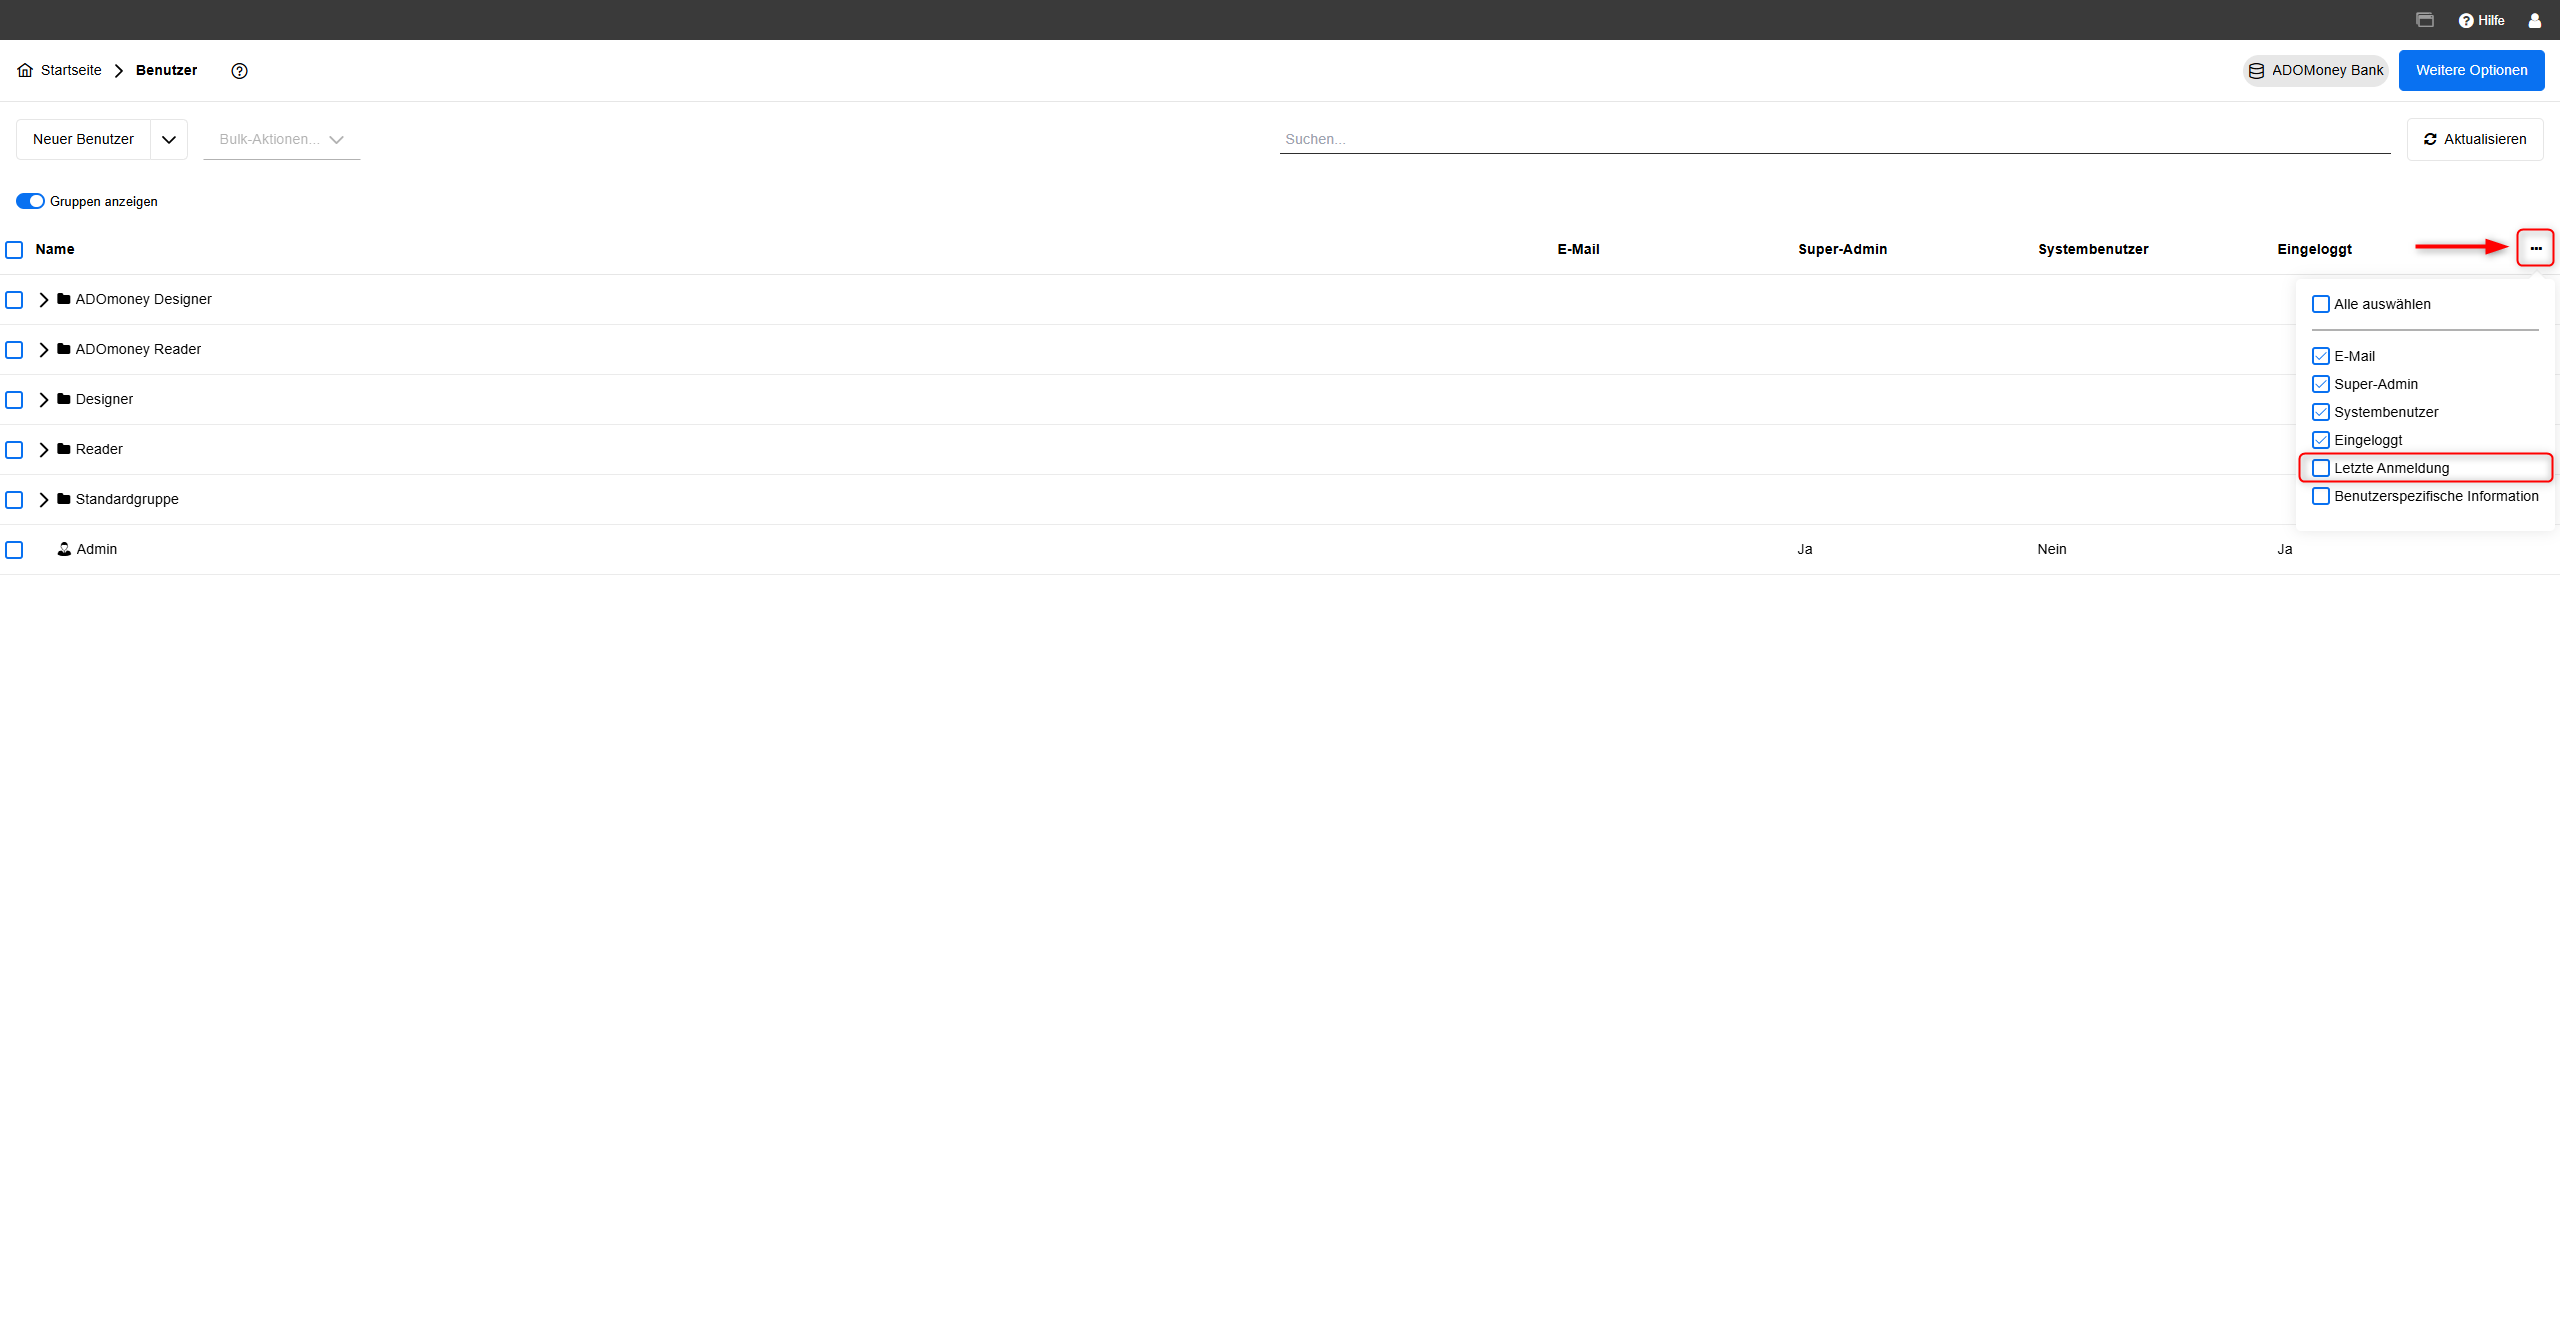2560x1319 pixels.
Task: Click into the Suchen search field
Action: coord(1834,139)
